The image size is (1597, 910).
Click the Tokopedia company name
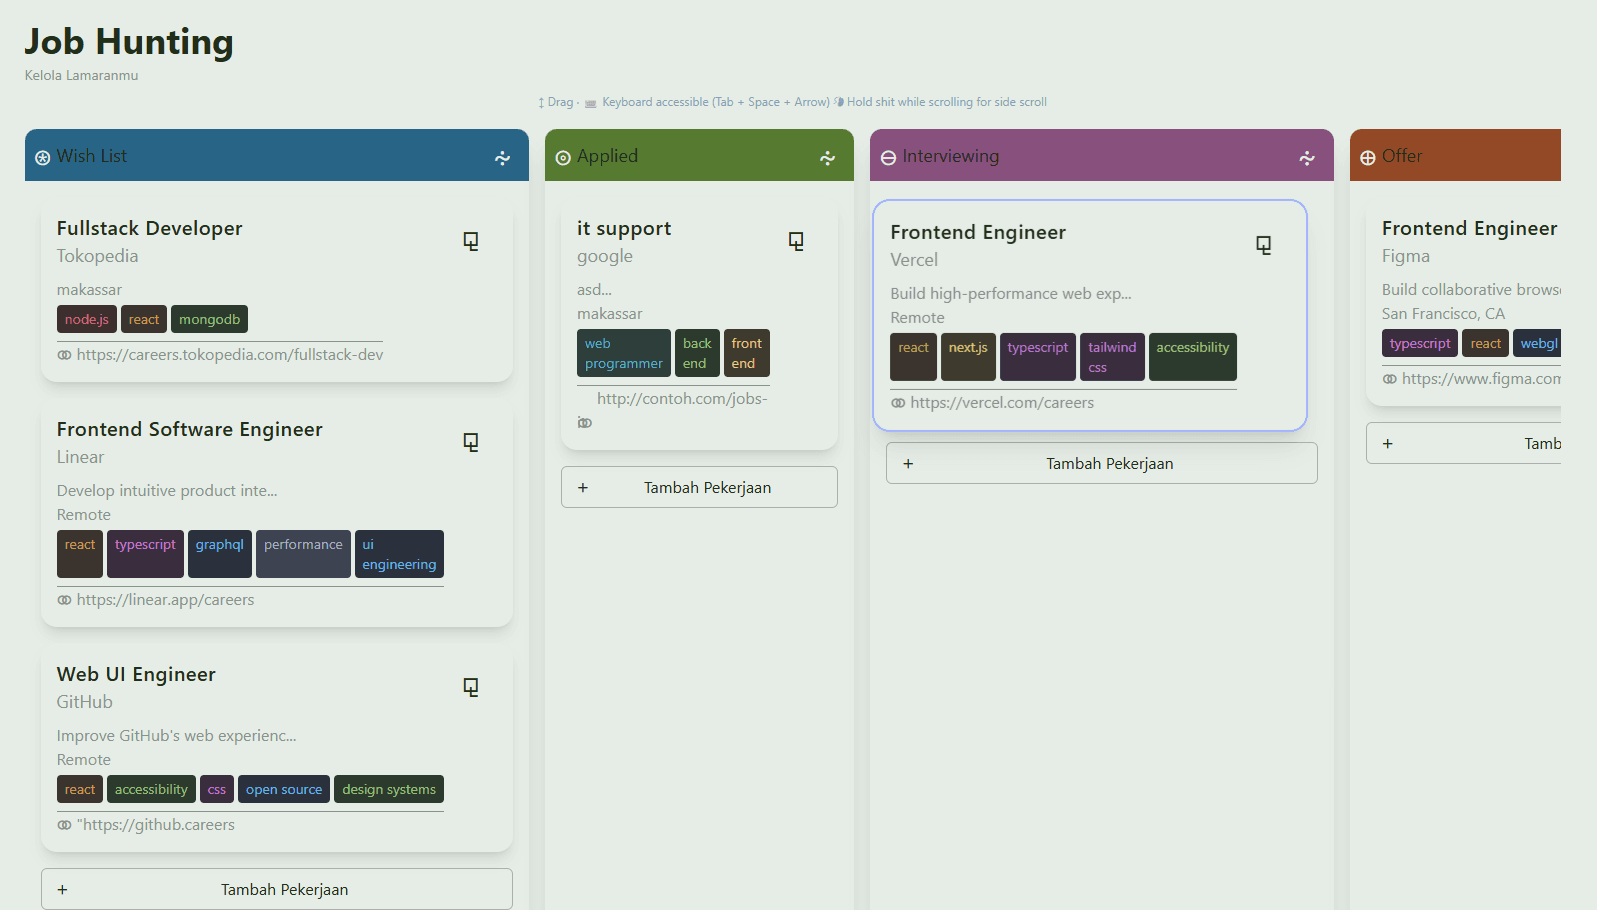pyautogui.click(x=98, y=256)
